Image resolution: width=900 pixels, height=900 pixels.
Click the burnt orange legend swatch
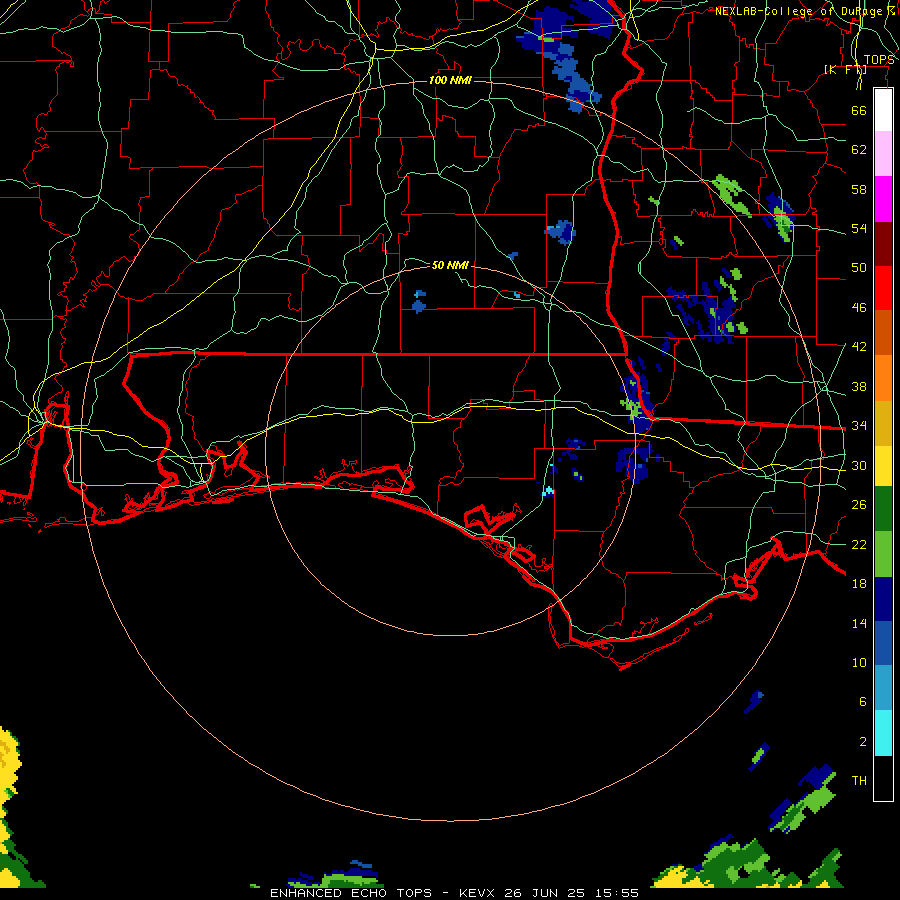pos(883,333)
